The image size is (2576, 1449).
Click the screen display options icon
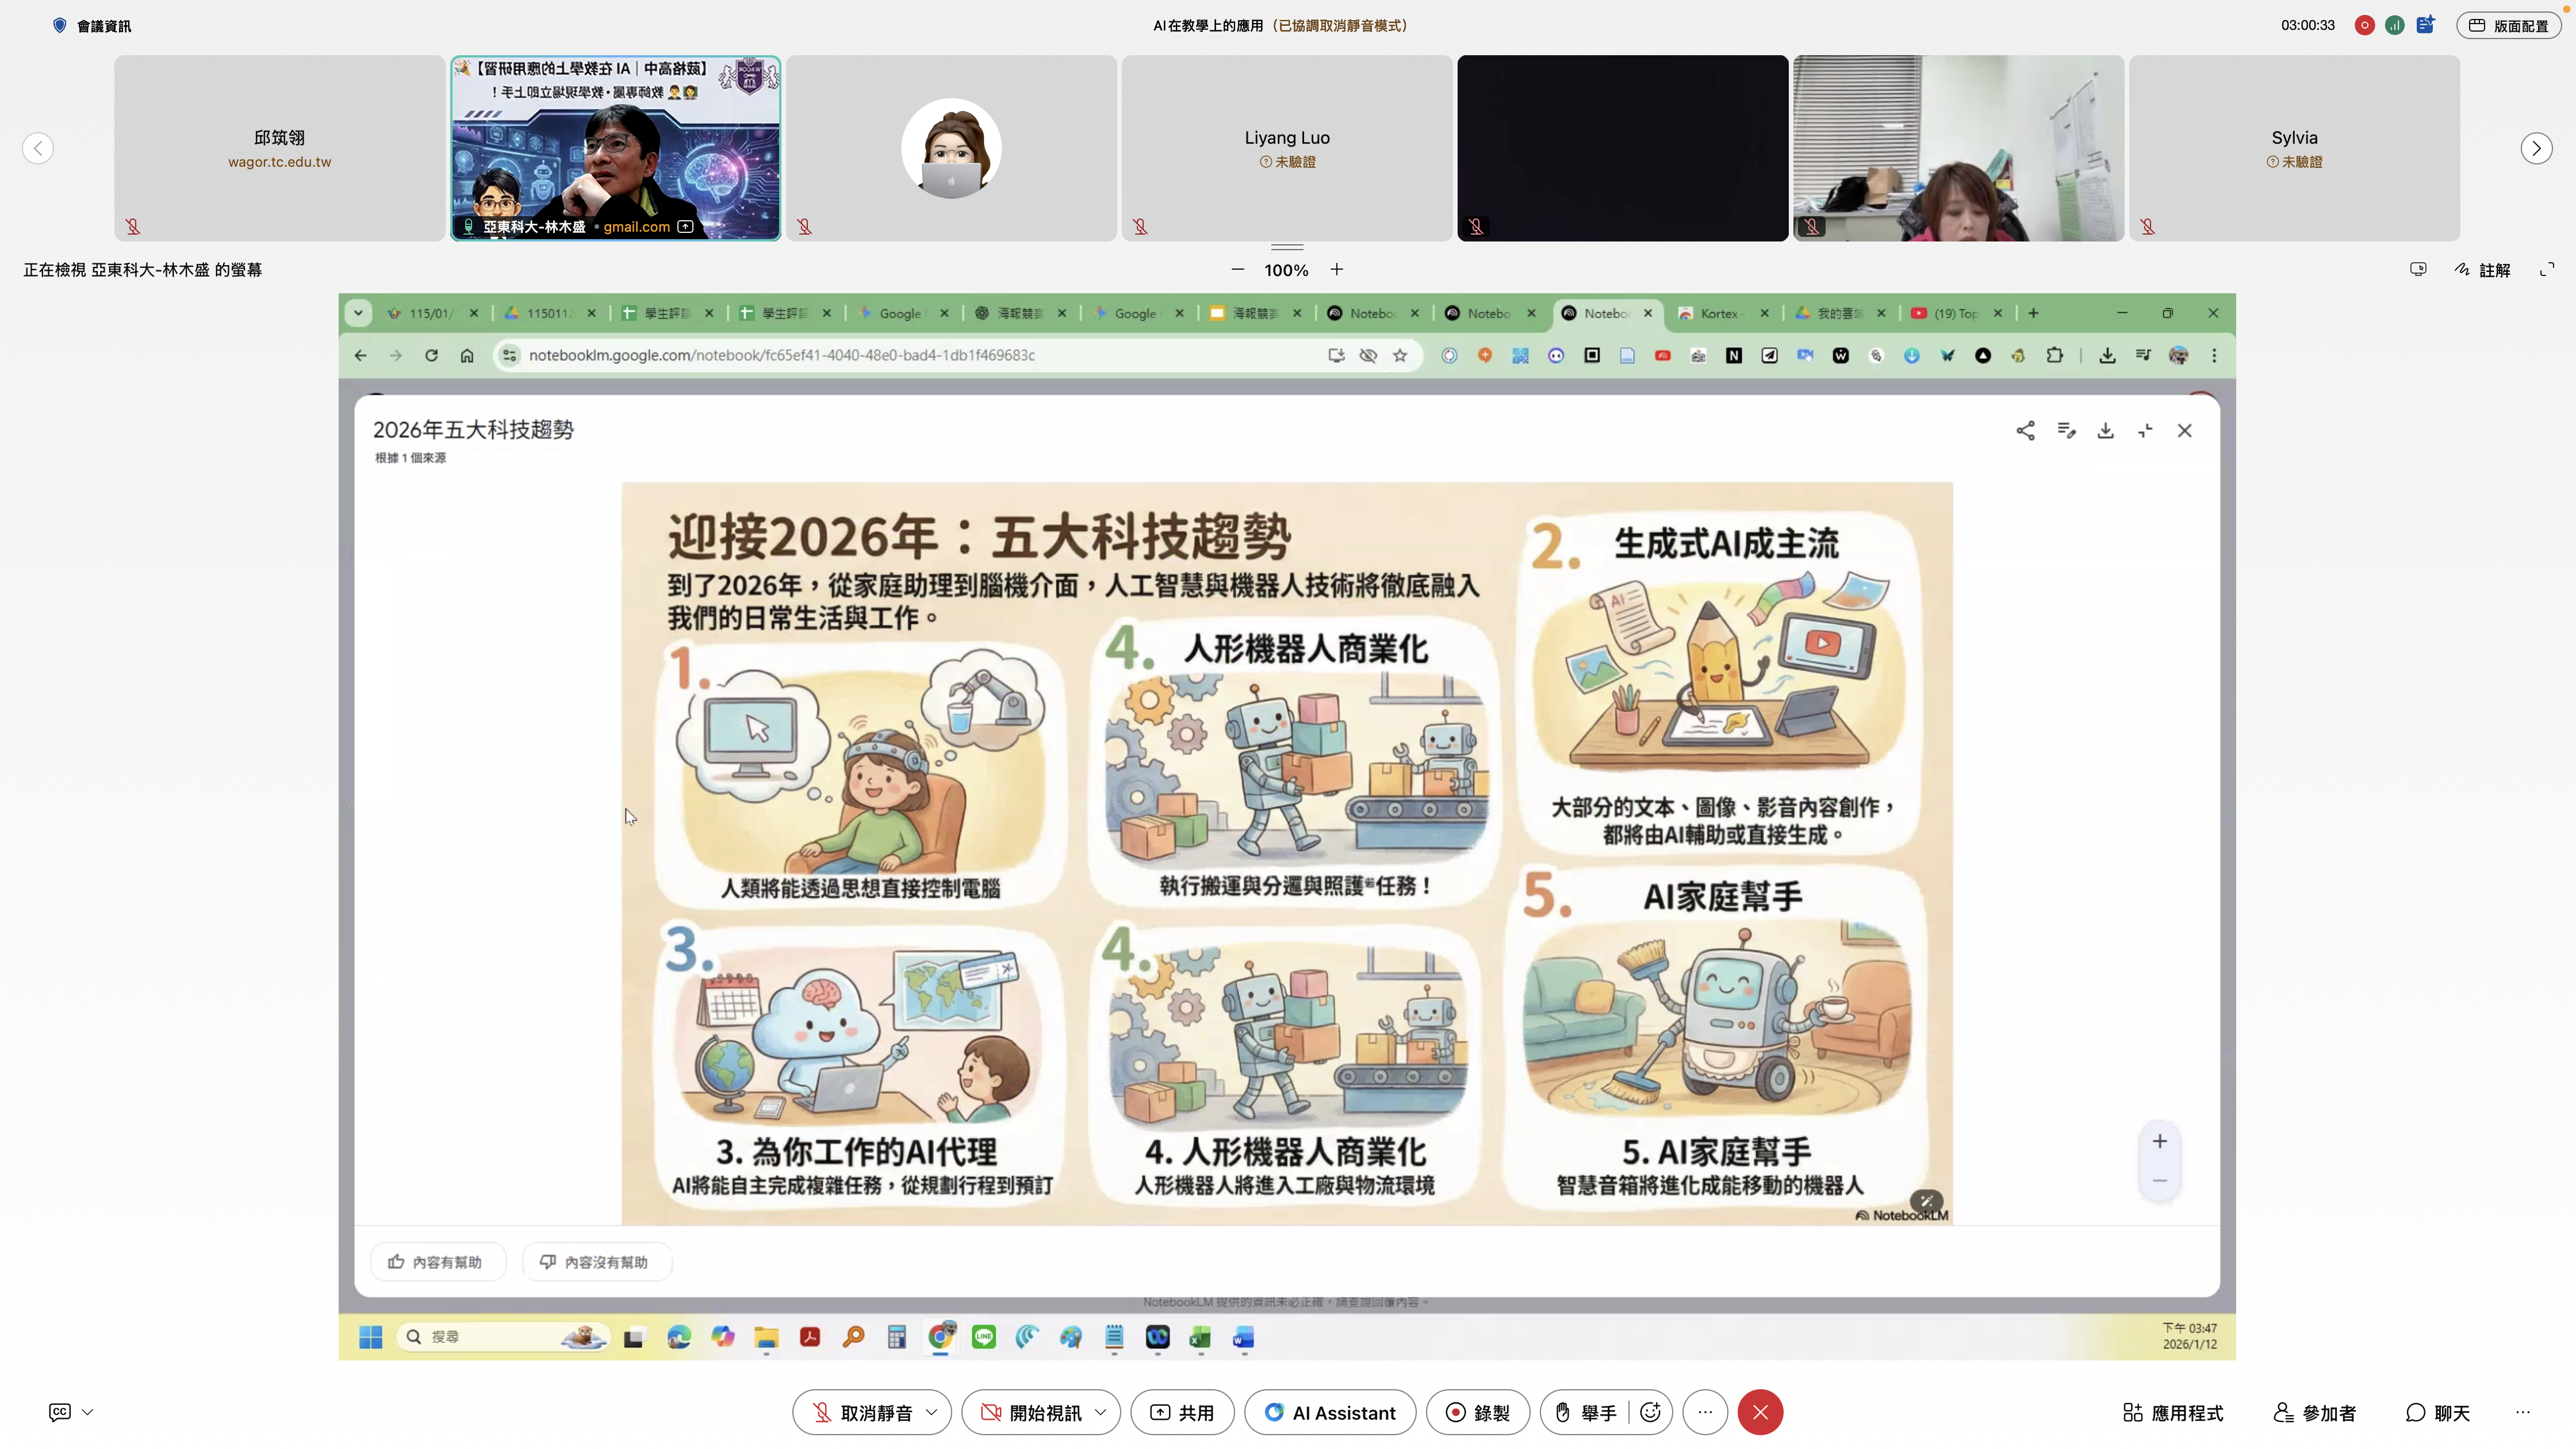pos(2417,269)
